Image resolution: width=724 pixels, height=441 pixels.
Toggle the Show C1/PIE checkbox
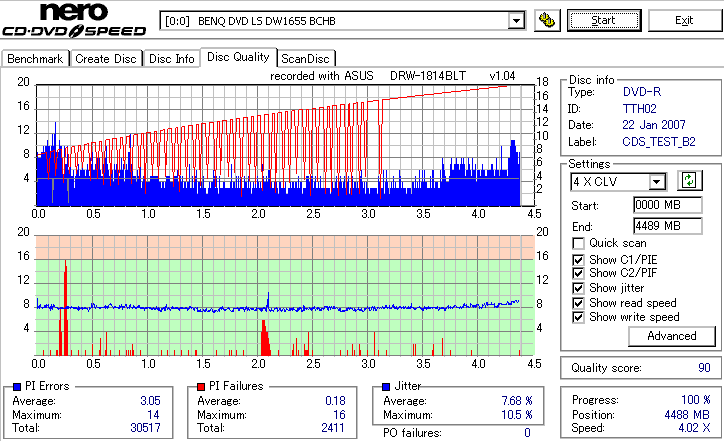[x=578, y=260]
